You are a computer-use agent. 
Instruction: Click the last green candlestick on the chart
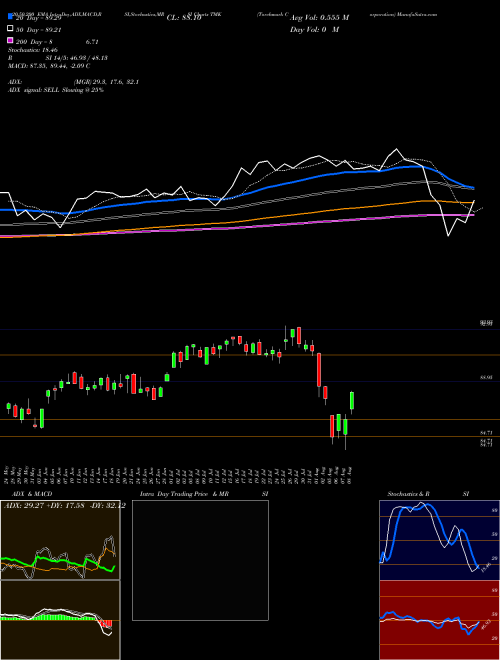[352, 401]
